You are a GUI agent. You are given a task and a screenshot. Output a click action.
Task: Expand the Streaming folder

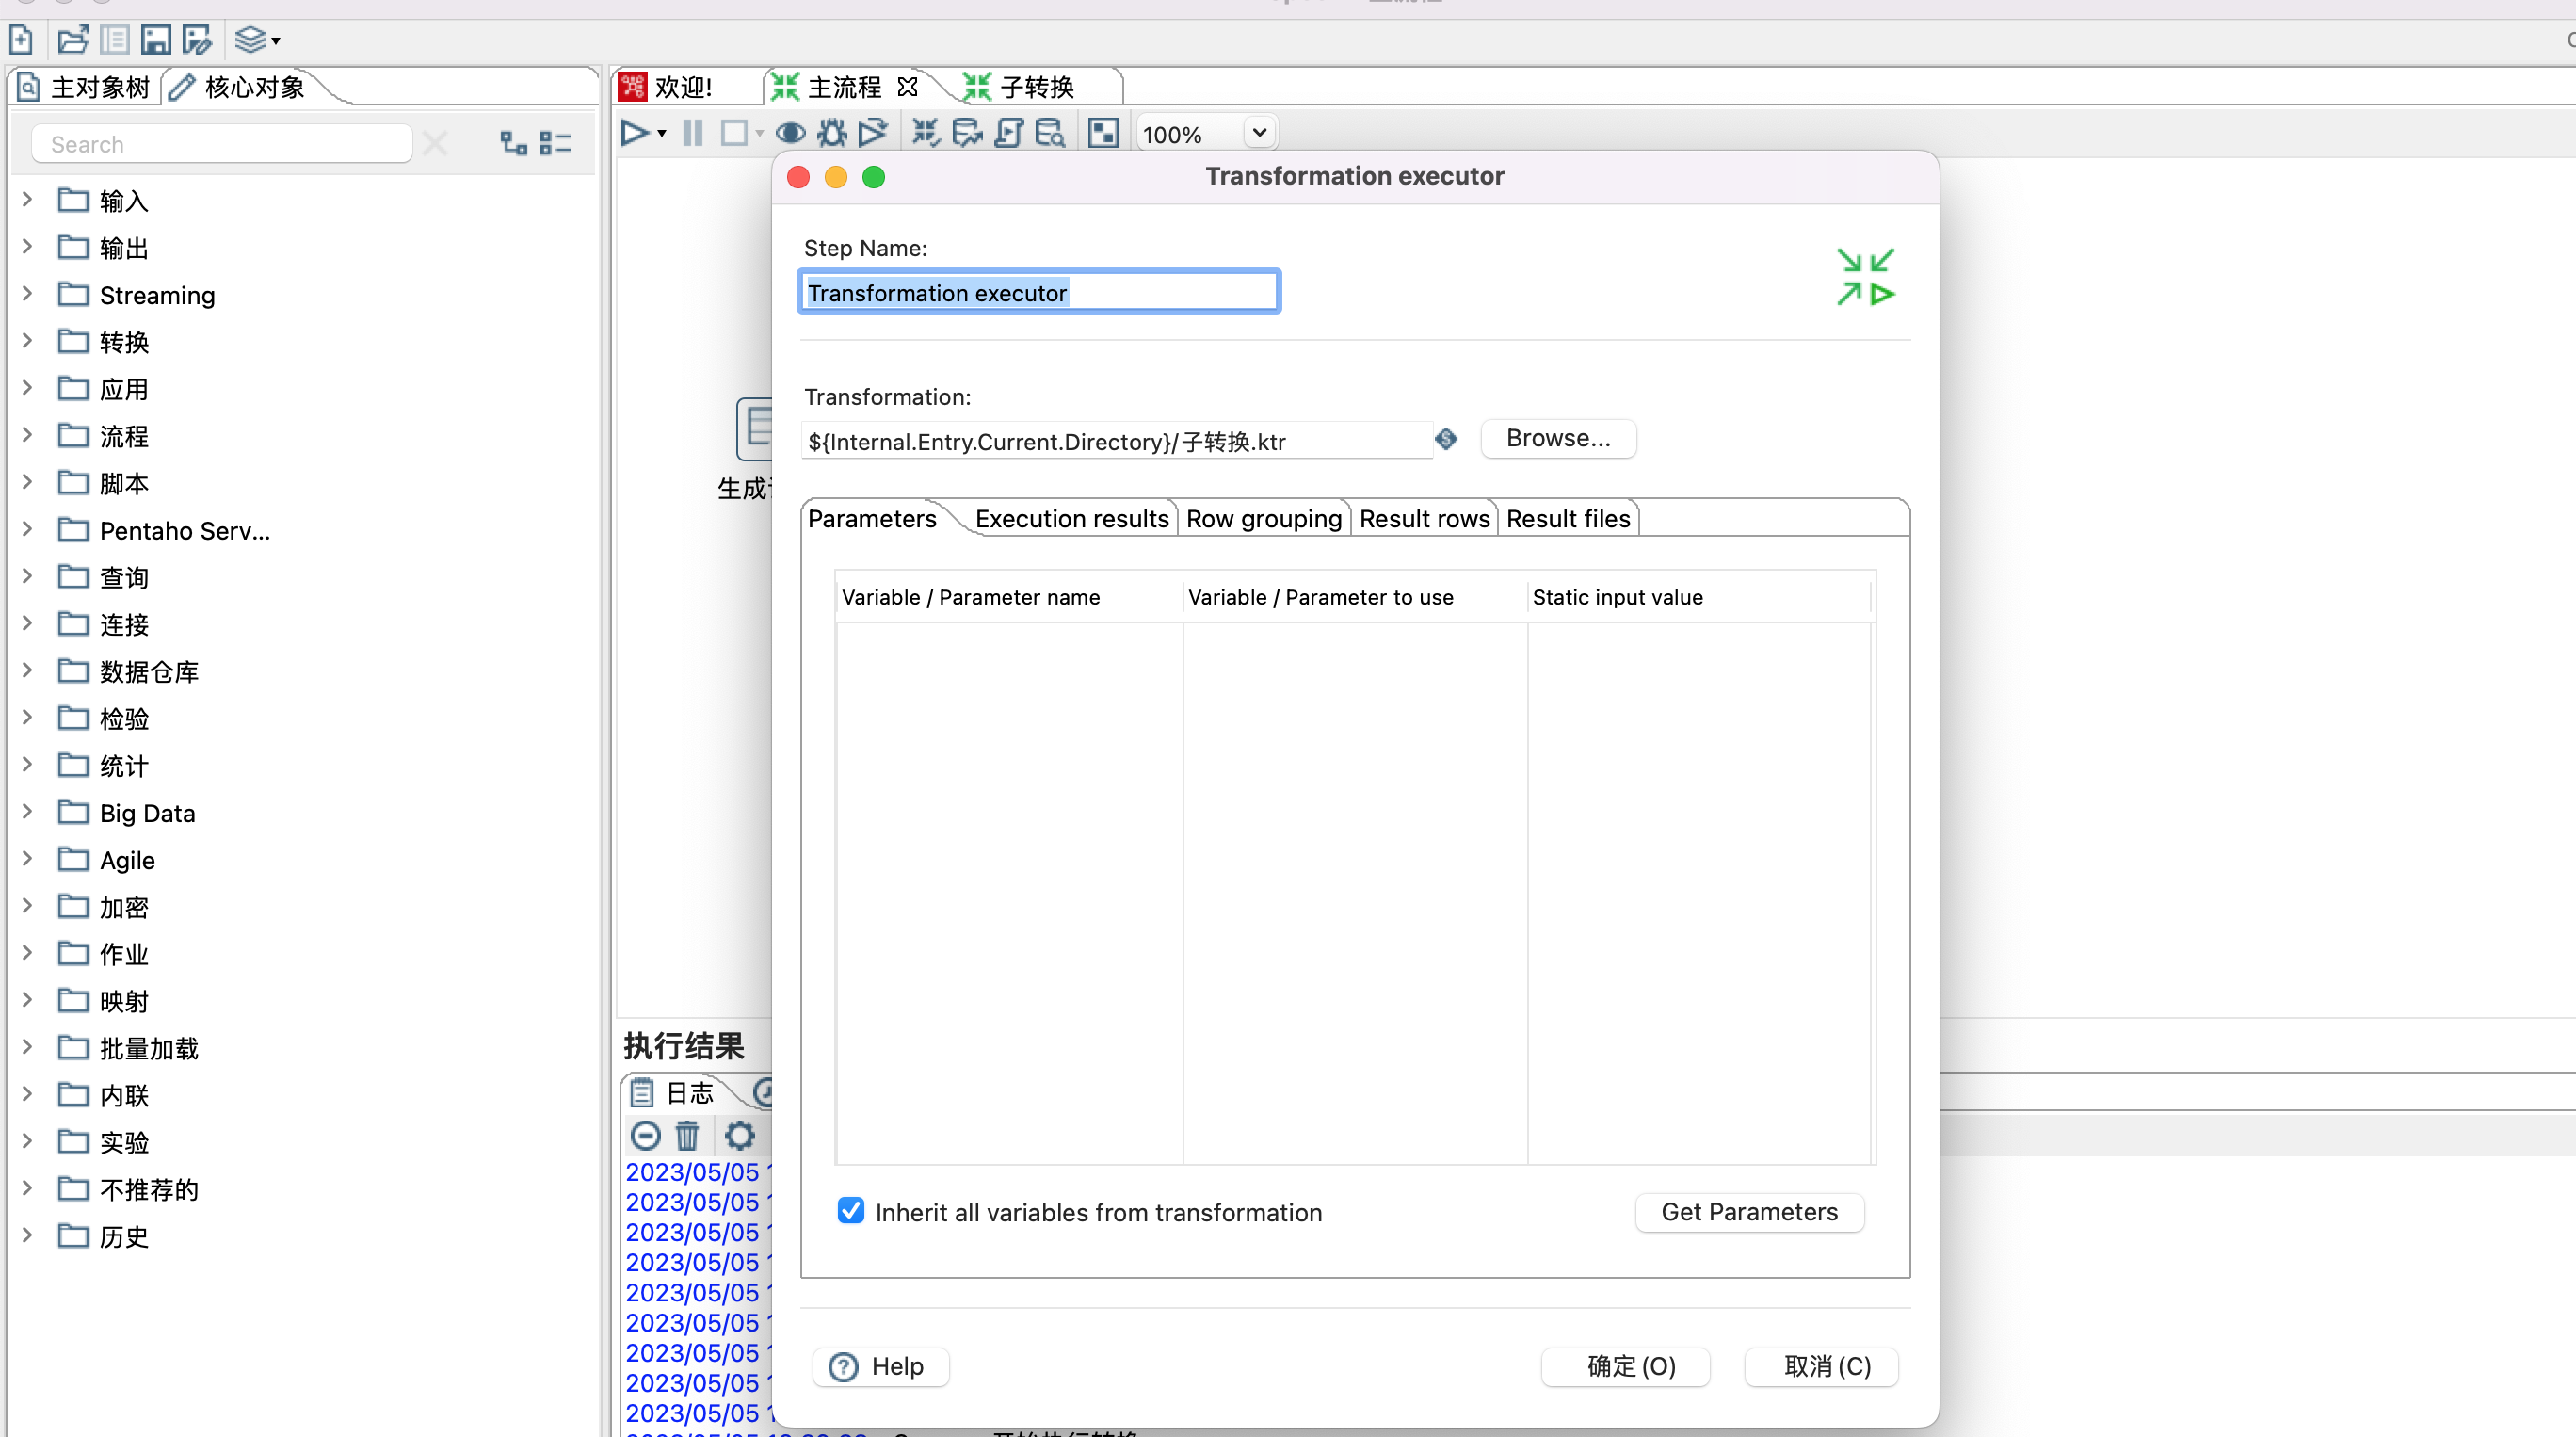(x=27, y=294)
